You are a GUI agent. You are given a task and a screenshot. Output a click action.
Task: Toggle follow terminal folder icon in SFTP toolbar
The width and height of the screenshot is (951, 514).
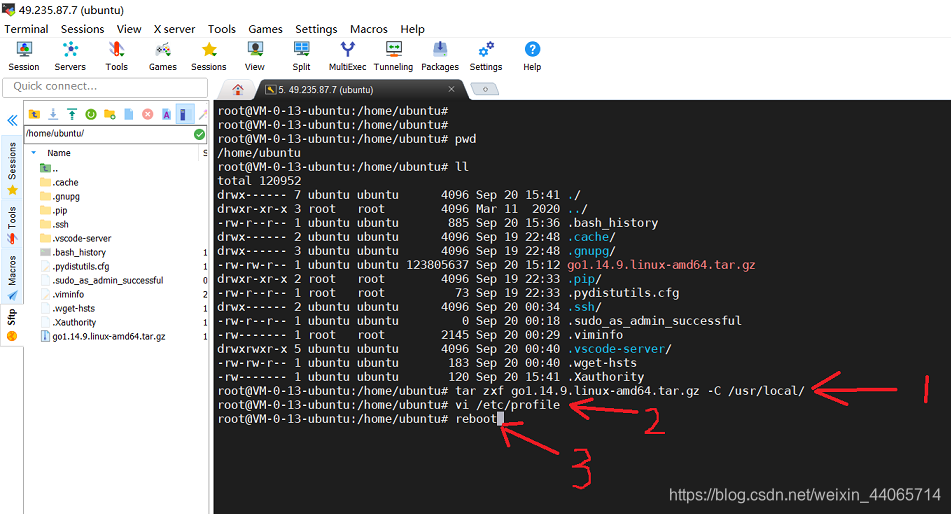[184, 114]
